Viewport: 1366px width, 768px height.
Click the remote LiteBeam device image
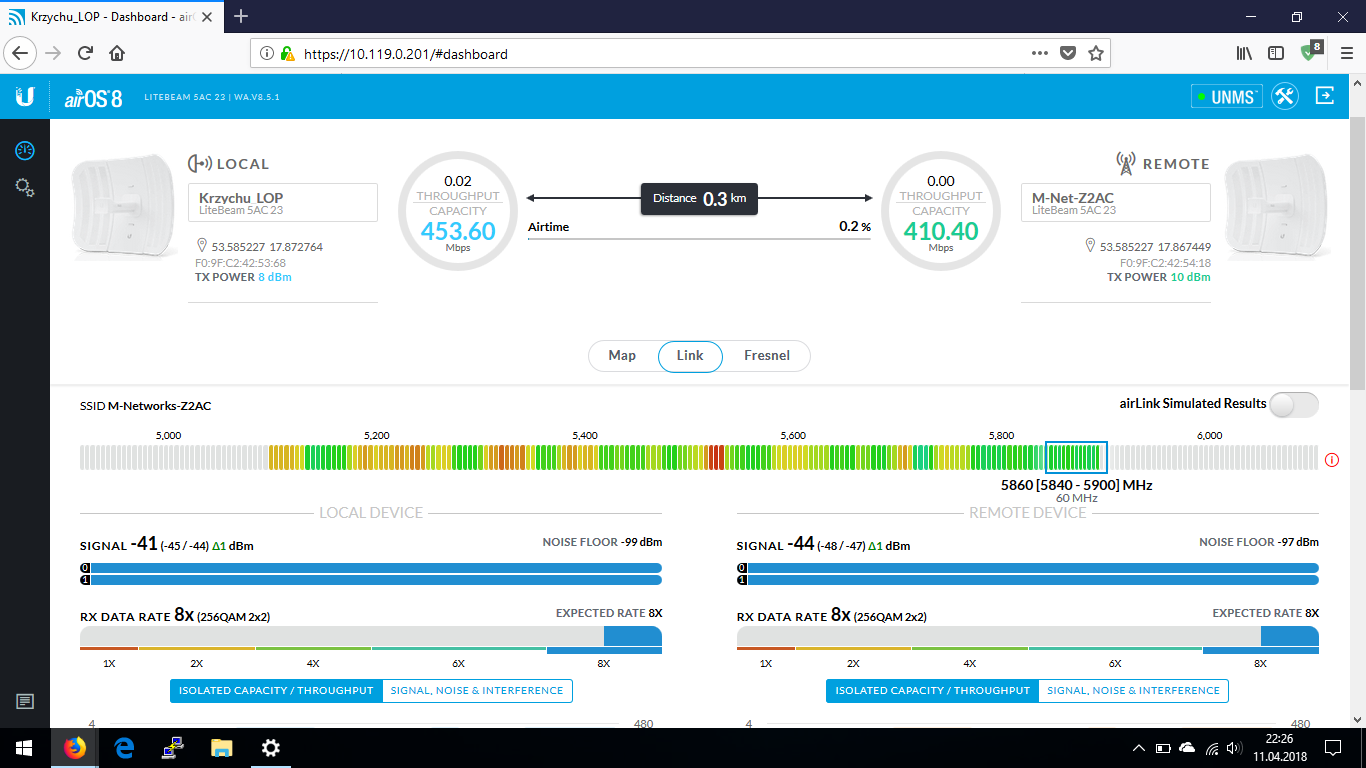[x=1275, y=205]
